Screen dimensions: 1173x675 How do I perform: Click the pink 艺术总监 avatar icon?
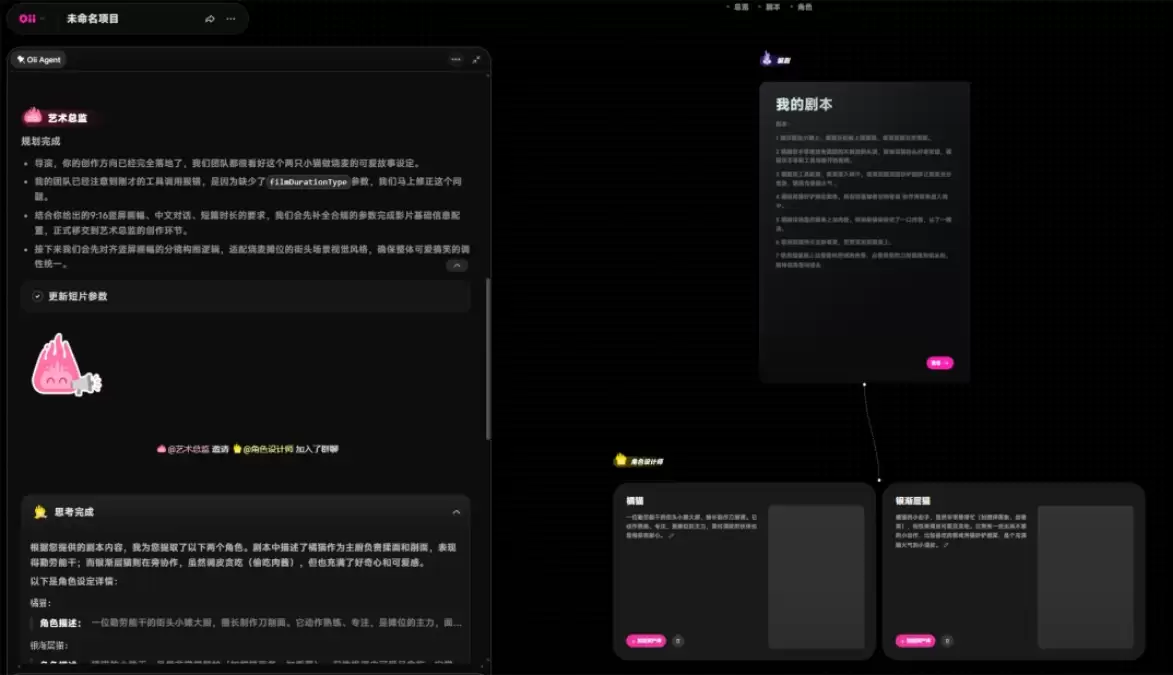32,116
